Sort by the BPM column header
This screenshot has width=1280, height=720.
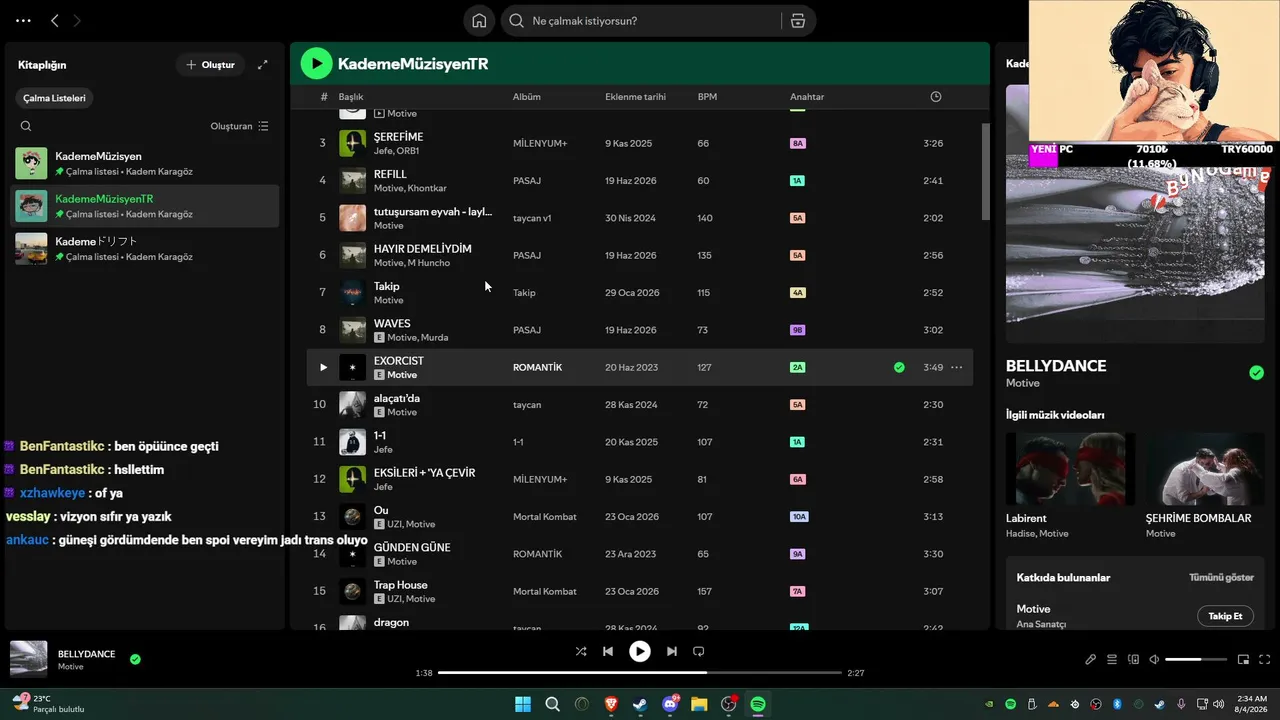[707, 97]
